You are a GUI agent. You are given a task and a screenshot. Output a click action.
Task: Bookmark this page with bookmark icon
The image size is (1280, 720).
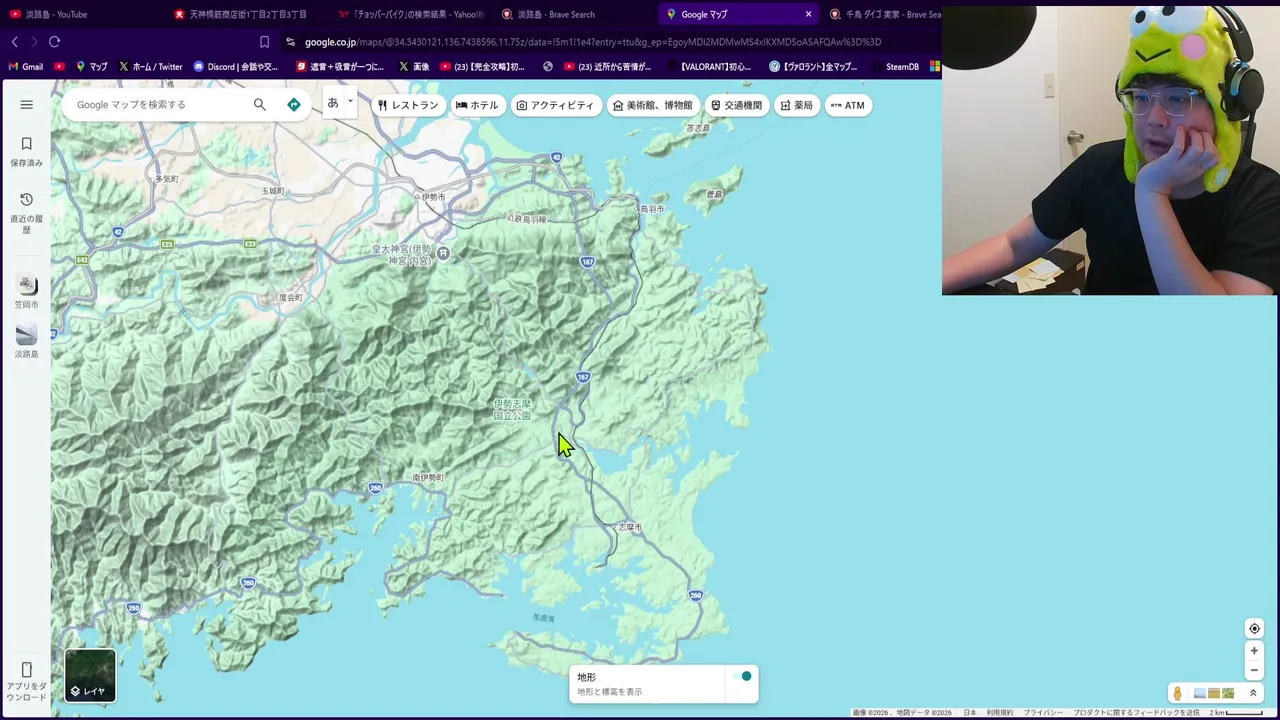(x=264, y=42)
